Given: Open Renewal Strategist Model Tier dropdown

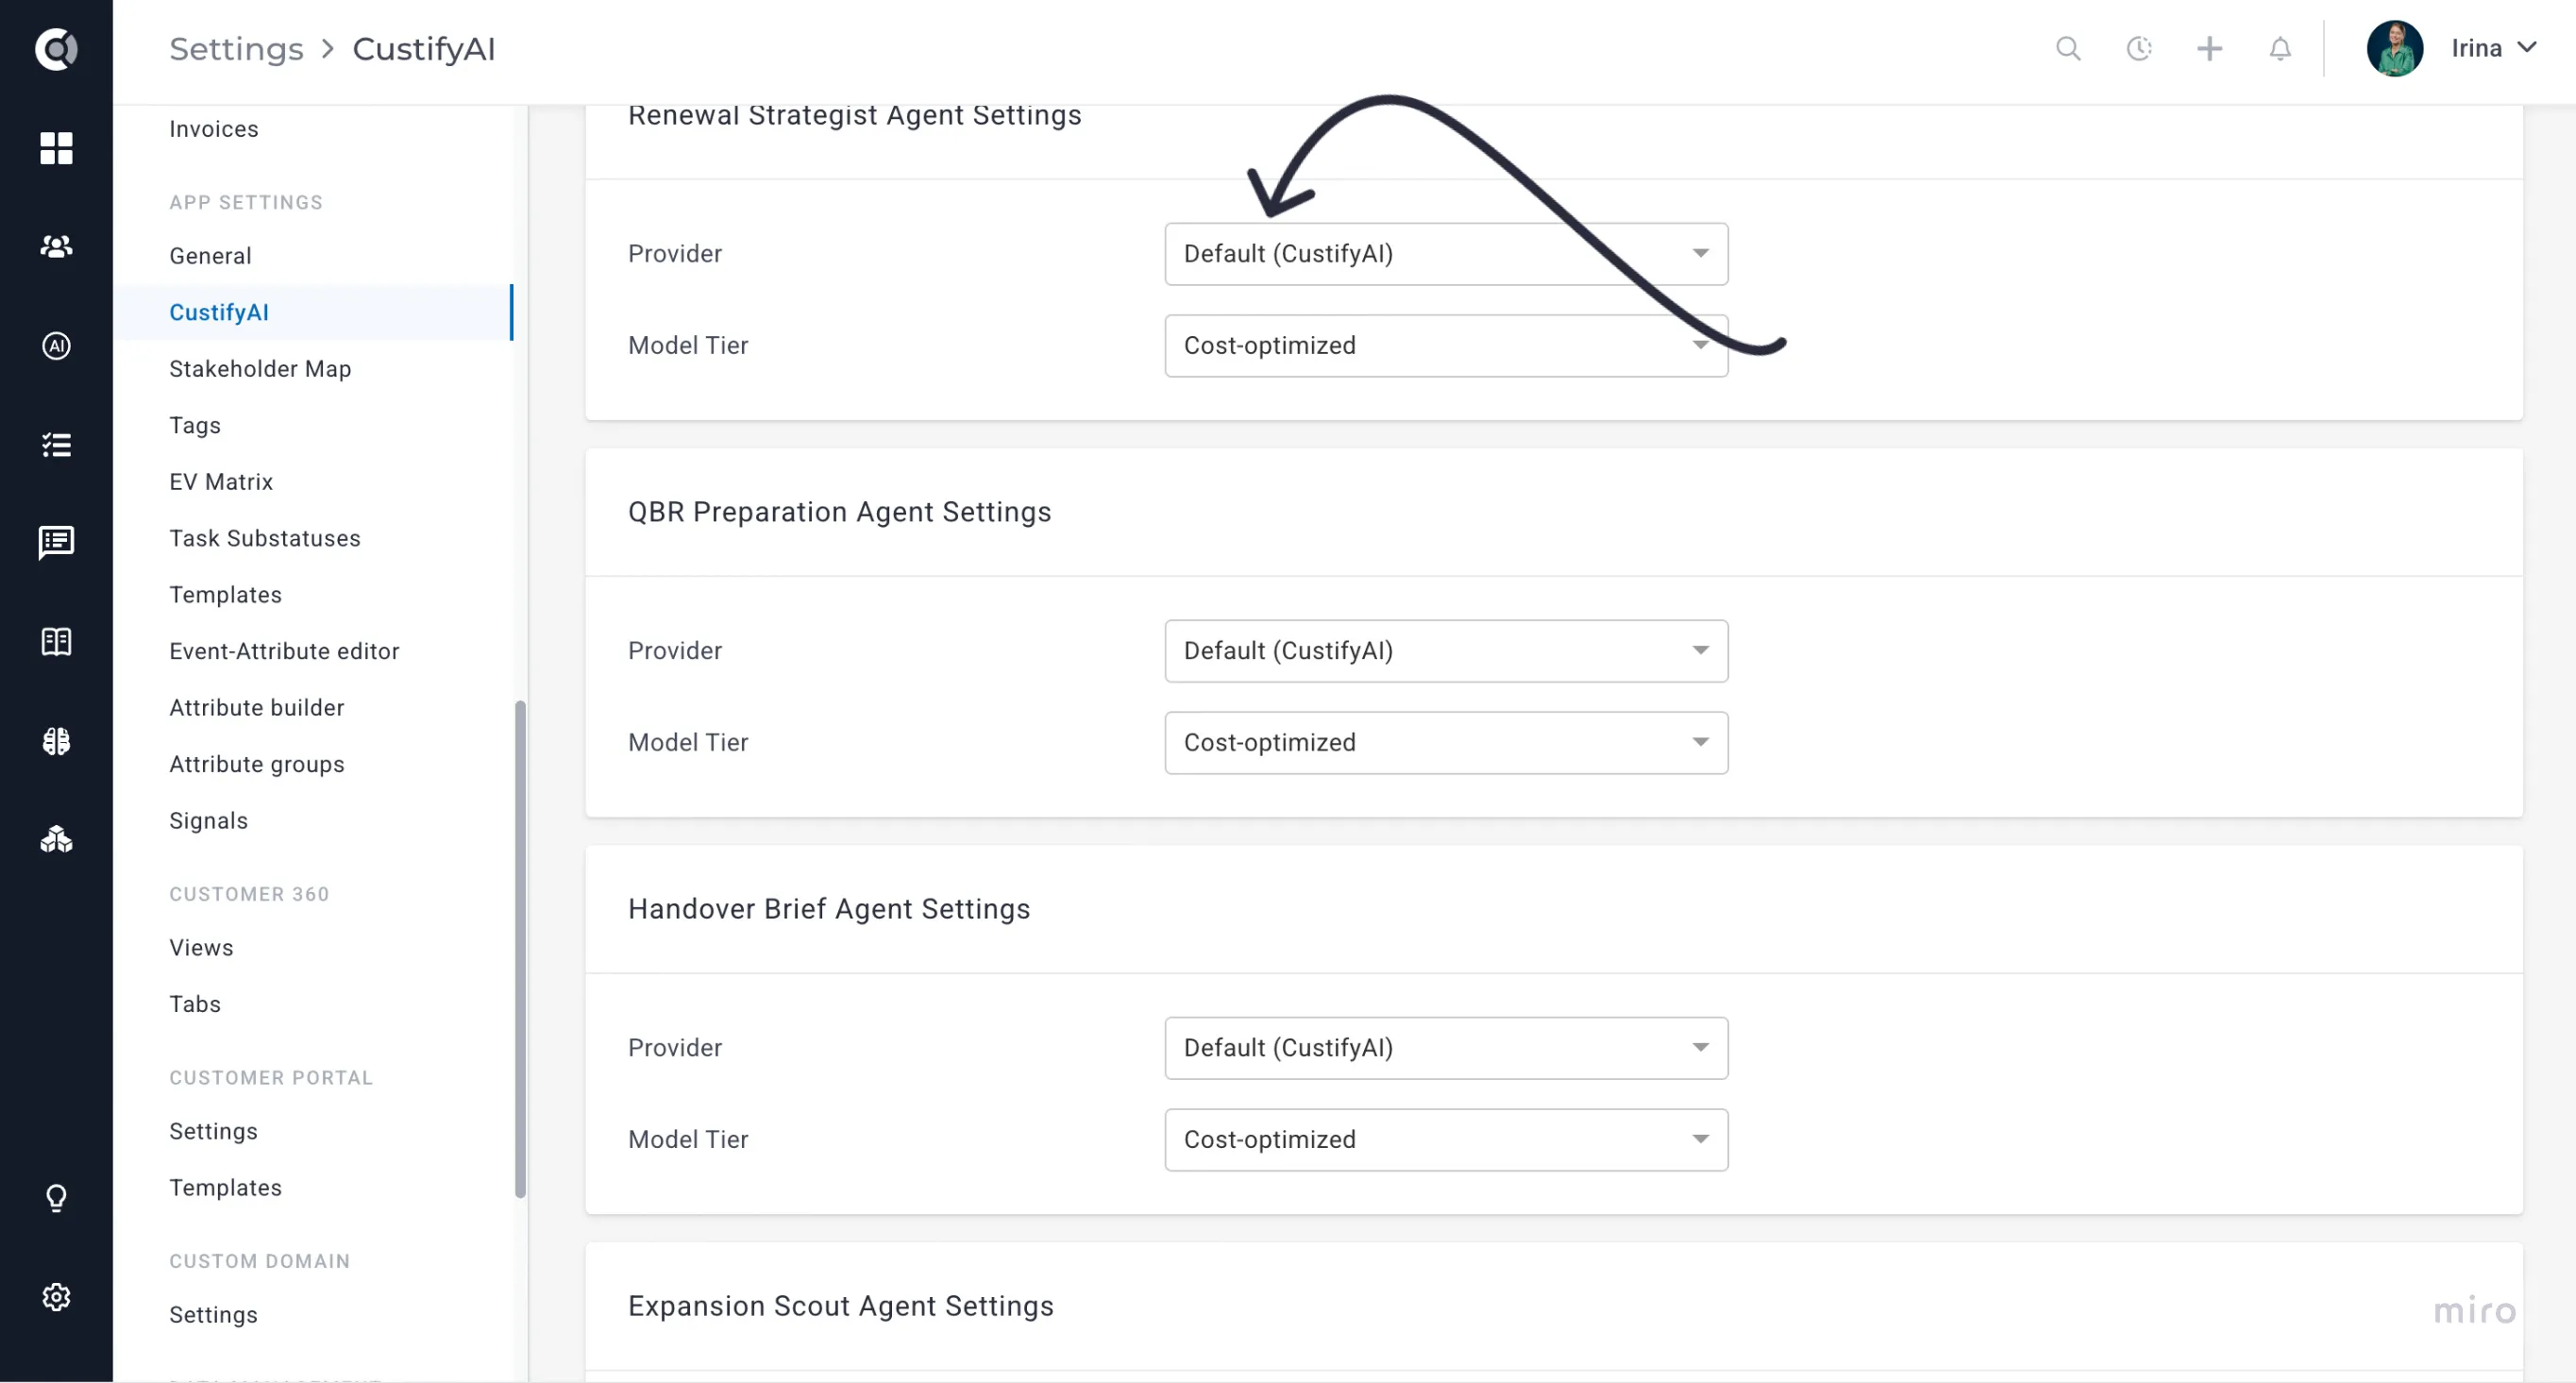Looking at the screenshot, I should click(x=1446, y=346).
